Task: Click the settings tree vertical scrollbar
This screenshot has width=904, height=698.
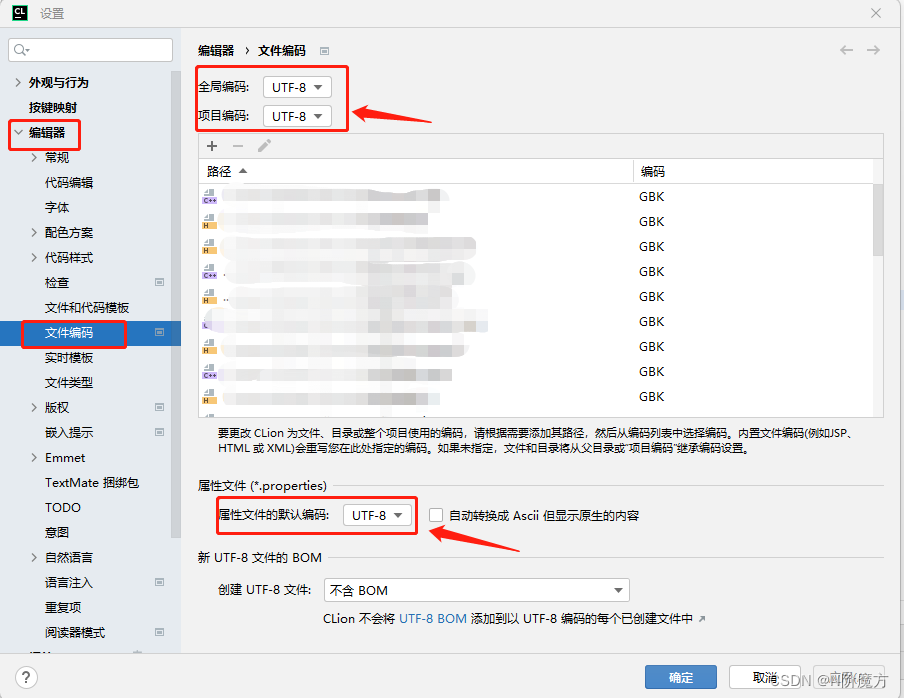Action: coord(176,304)
